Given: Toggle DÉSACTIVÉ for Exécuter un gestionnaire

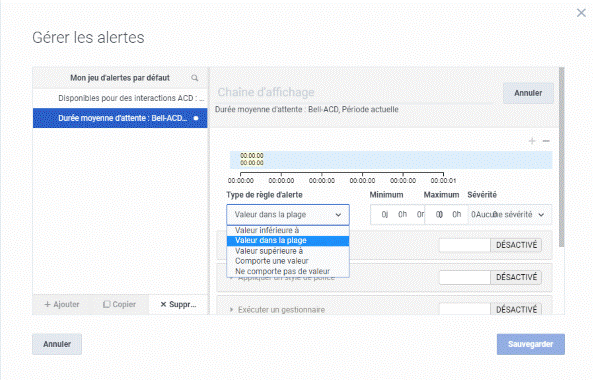Looking at the screenshot, I should [490, 309].
